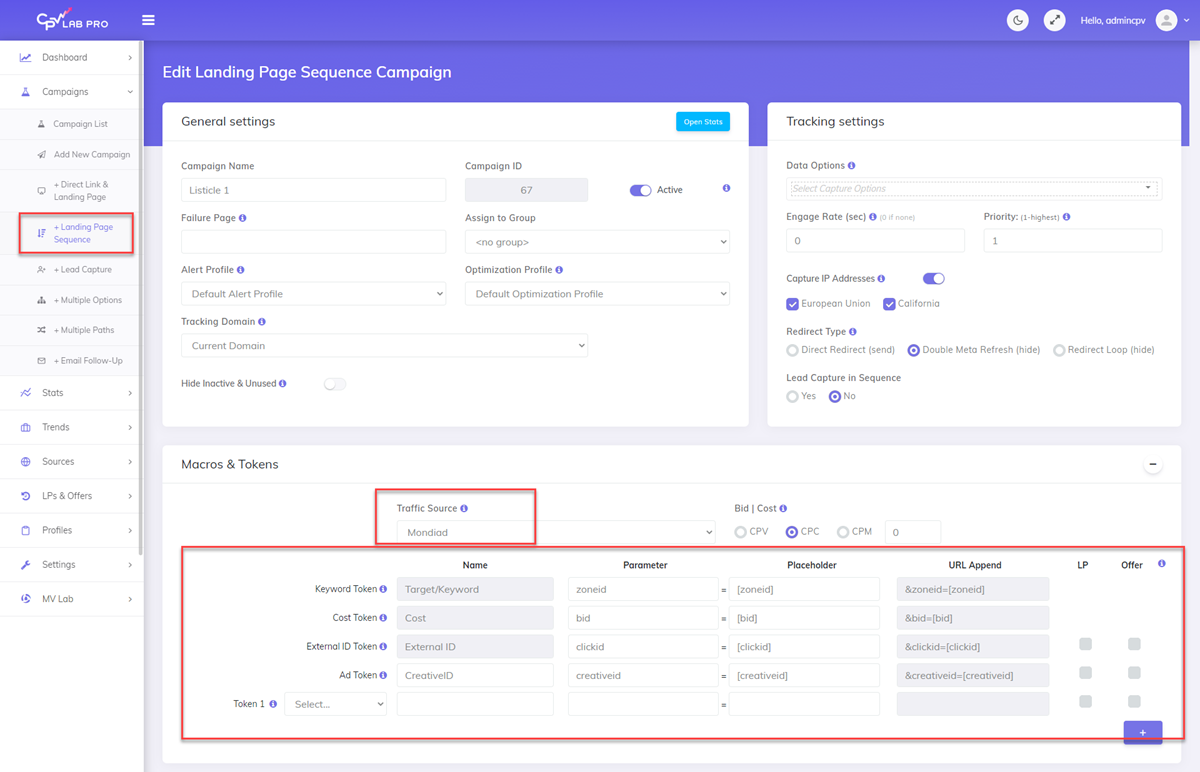
Task: Toggle dark mode from the top bar
Action: pos(1017,20)
